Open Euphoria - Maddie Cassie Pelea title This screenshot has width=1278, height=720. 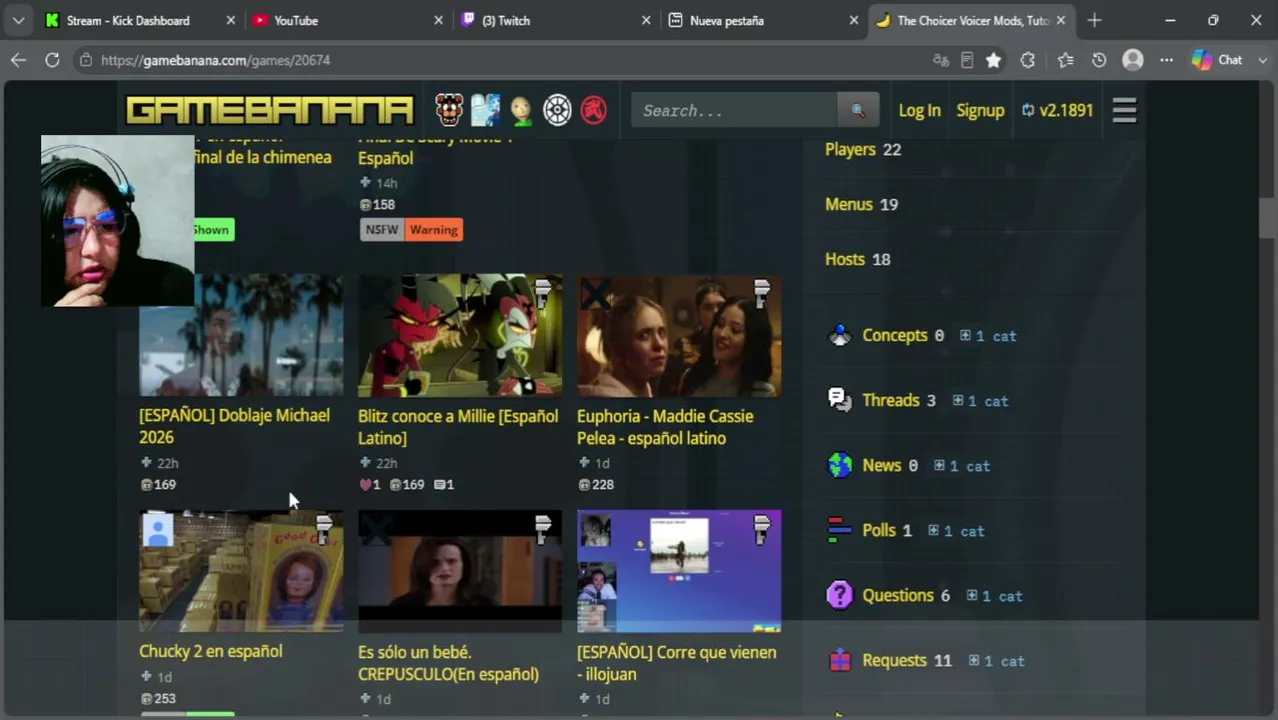665,427
